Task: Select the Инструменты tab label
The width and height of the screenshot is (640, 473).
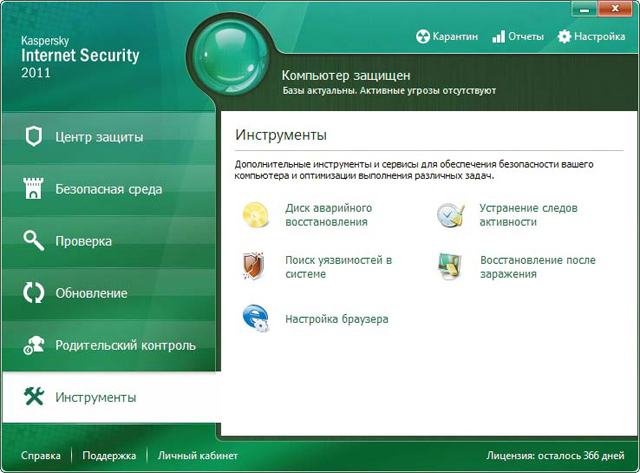Action: tap(96, 397)
